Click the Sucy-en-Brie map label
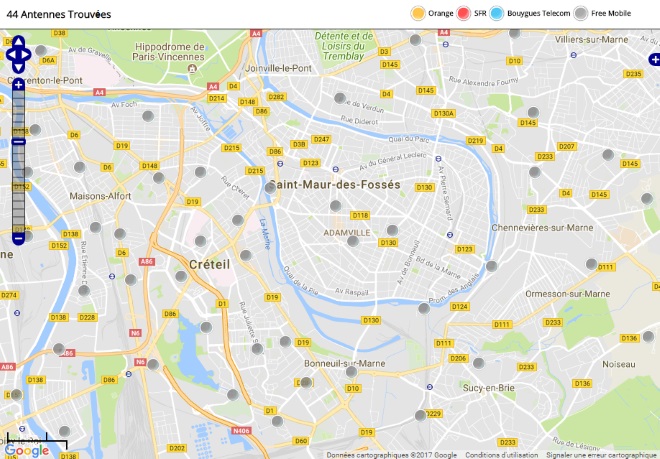660x459 pixels. tap(489, 388)
